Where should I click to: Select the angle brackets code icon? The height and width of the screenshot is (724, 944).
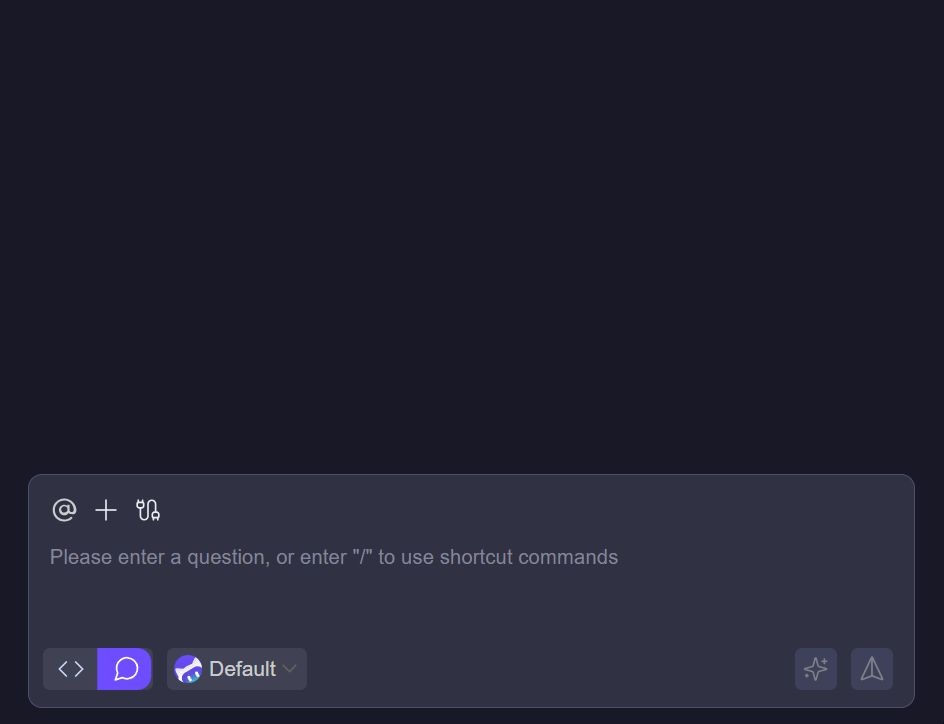pos(71,669)
